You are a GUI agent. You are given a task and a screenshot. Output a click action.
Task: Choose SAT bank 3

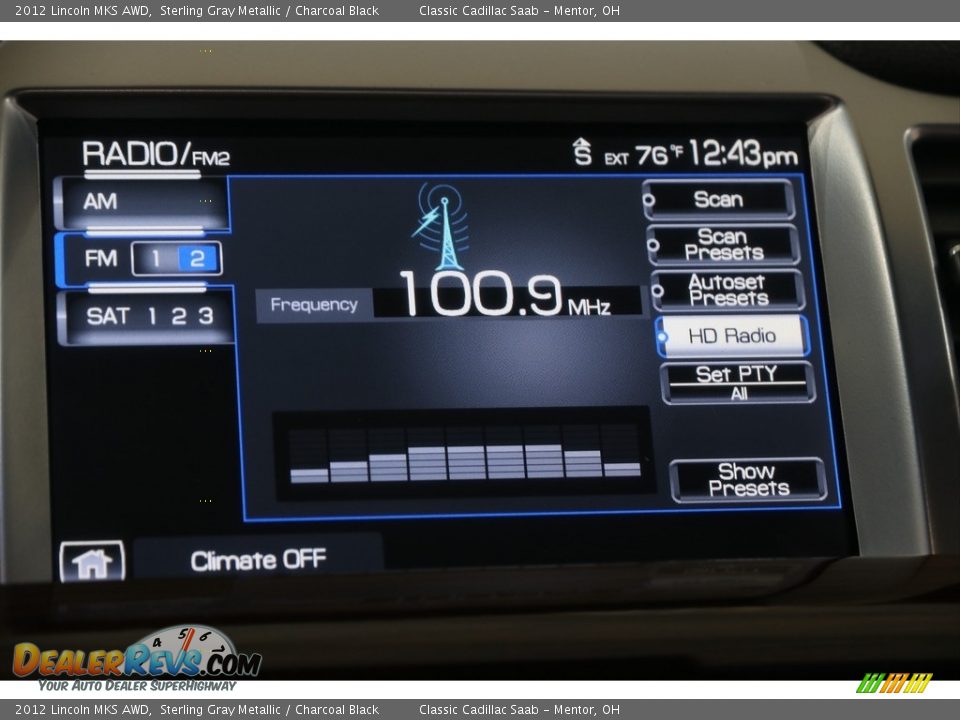[205, 316]
